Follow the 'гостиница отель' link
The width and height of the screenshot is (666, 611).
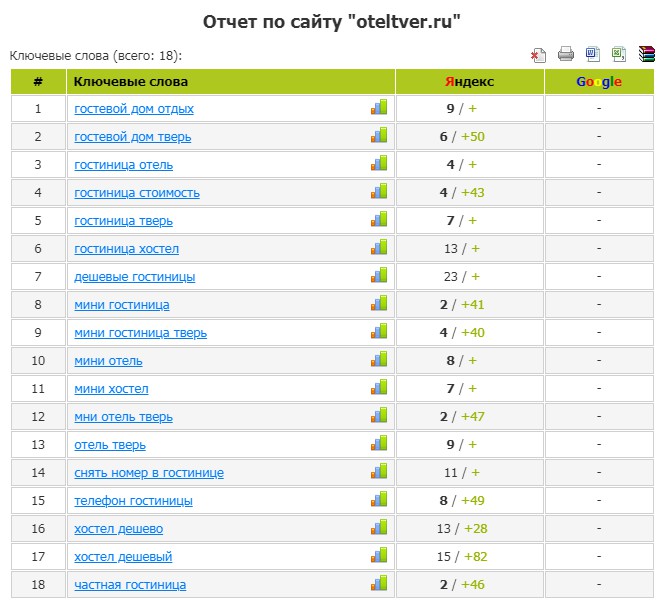pos(123,165)
